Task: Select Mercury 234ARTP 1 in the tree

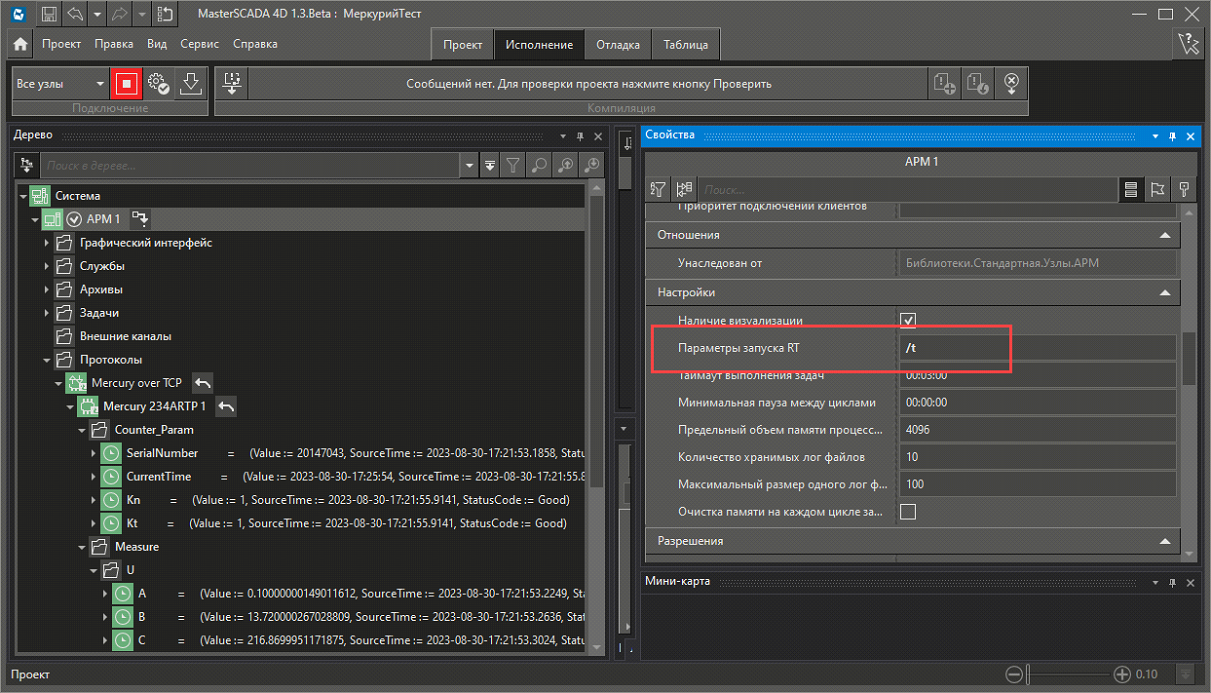Action: pos(154,406)
